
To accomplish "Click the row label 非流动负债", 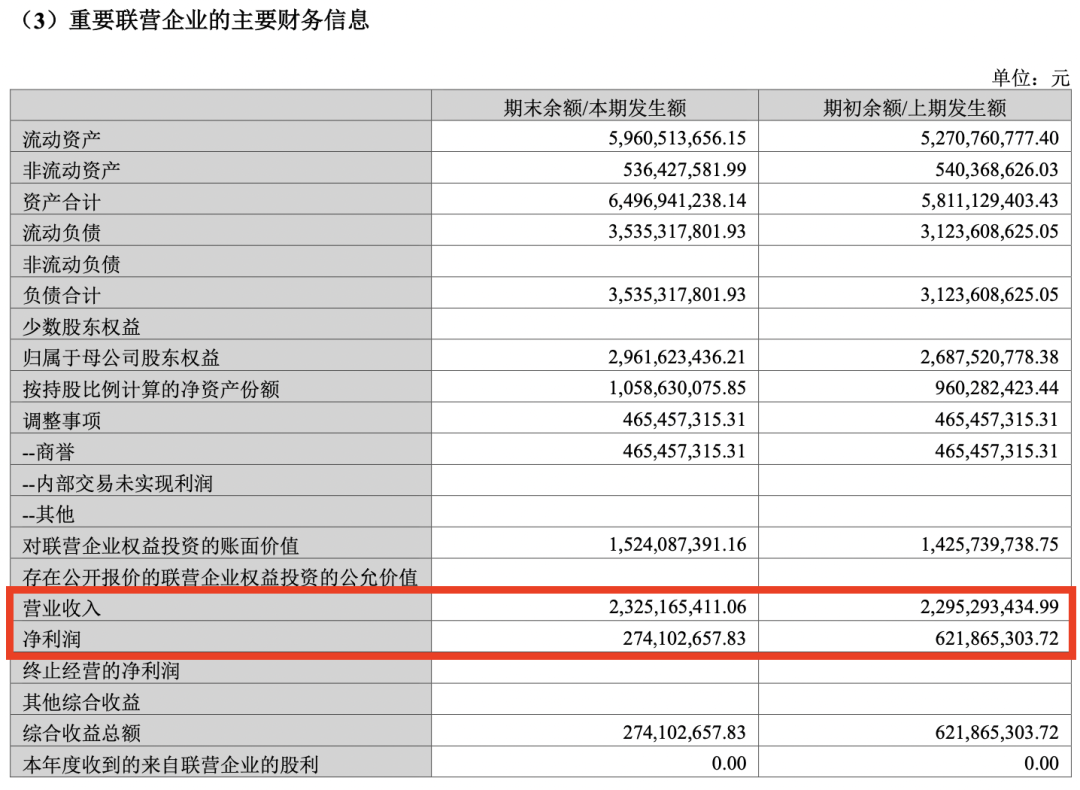I will pos(72,264).
